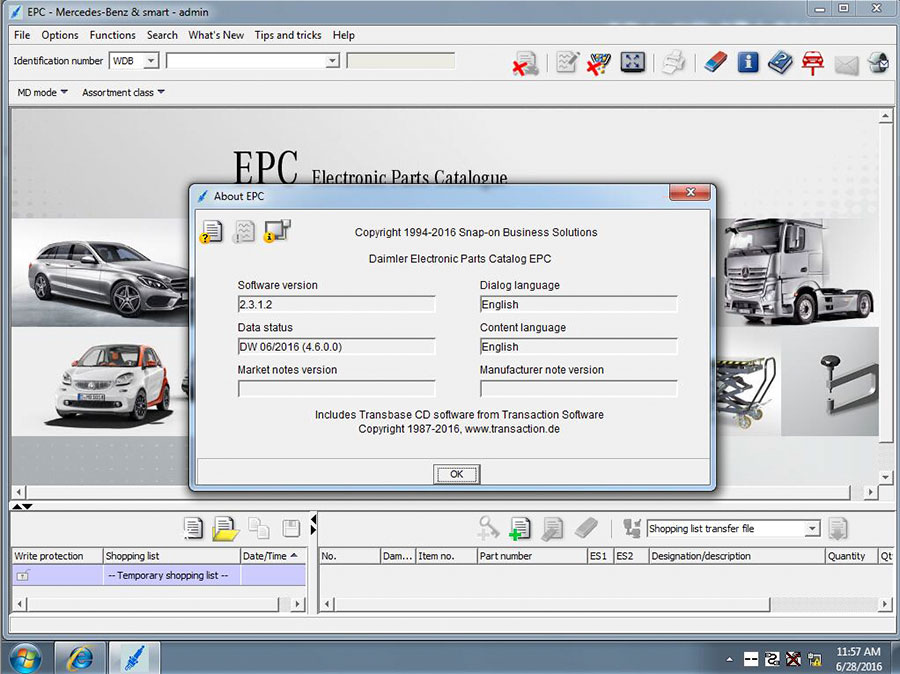Open the identification number combo box dropdown
The width and height of the screenshot is (900, 674).
(332, 60)
